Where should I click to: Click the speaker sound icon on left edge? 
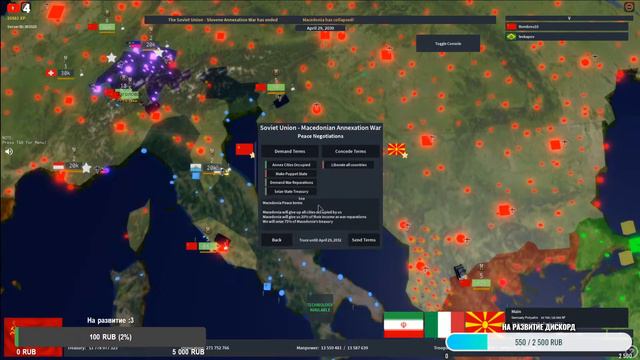click(9, 151)
